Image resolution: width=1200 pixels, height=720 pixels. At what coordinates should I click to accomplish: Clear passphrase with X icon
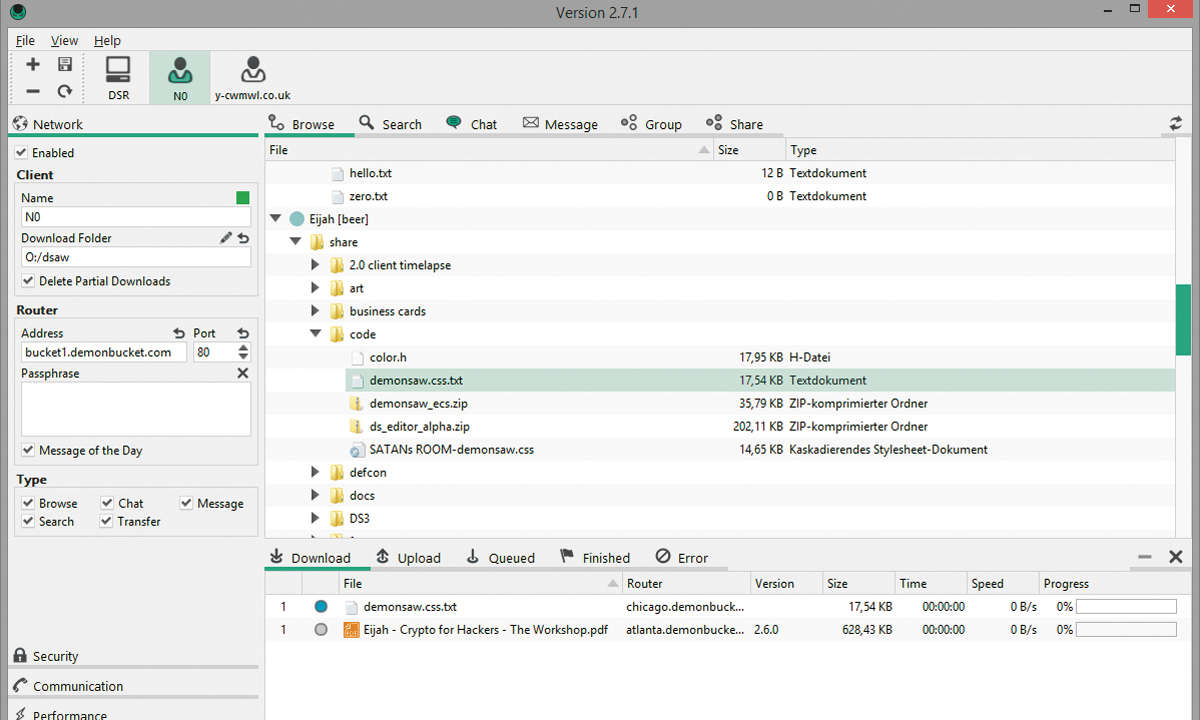coord(243,373)
